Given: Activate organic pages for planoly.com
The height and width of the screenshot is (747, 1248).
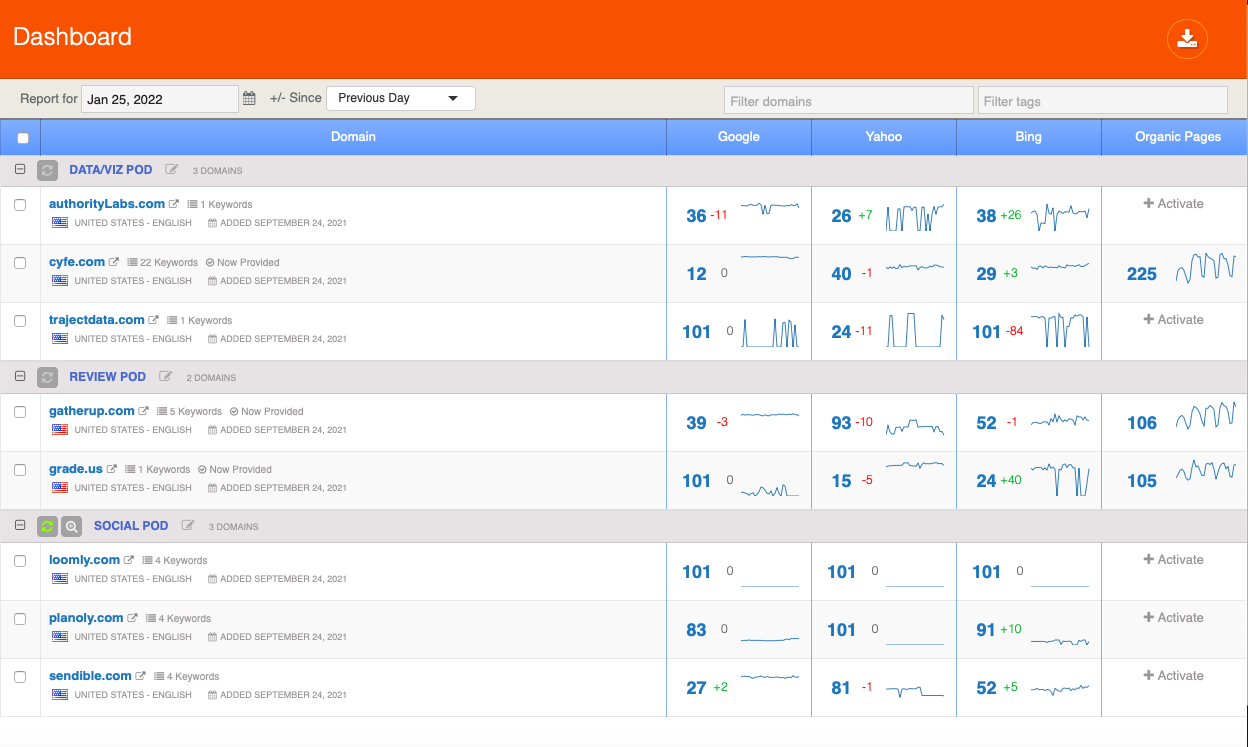Looking at the screenshot, I should click(1174, 617).
